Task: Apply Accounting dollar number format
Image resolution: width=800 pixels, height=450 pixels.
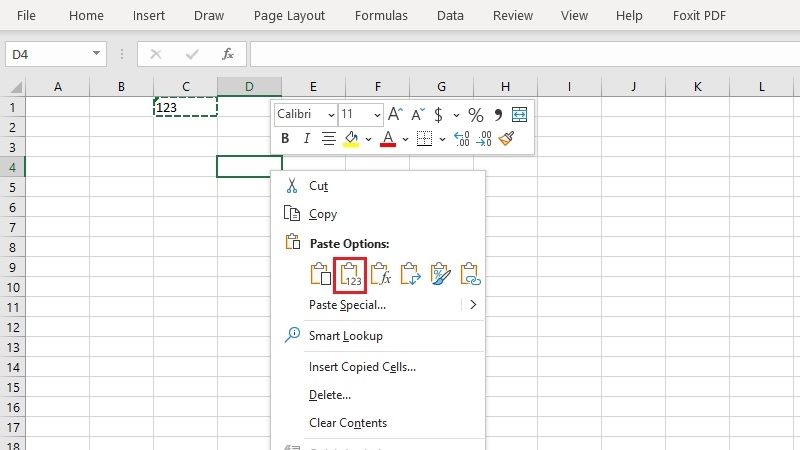Action: [x=438, y=114]
